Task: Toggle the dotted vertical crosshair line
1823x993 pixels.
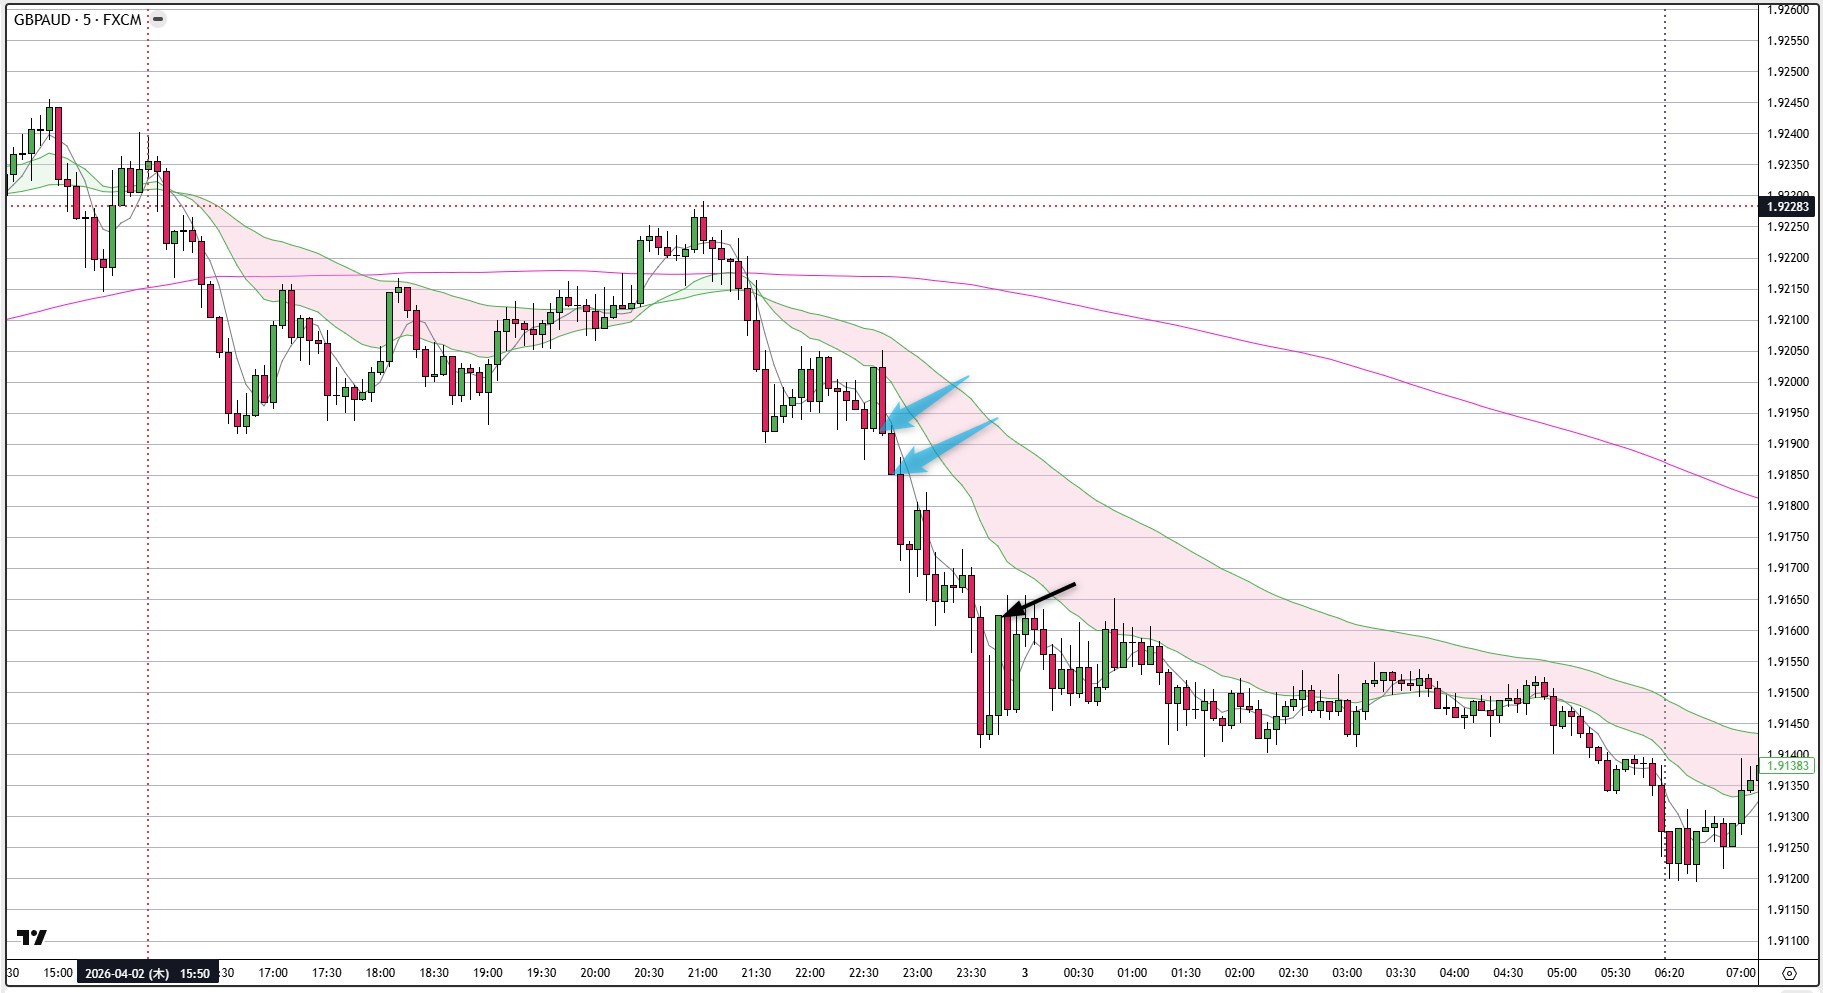Action: tap(150, 500)
